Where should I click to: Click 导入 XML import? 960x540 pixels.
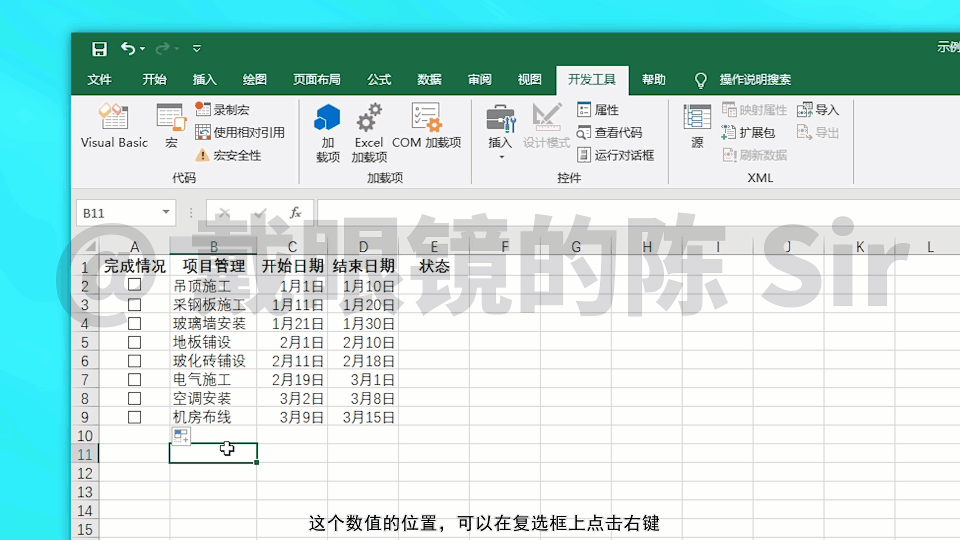817,110
